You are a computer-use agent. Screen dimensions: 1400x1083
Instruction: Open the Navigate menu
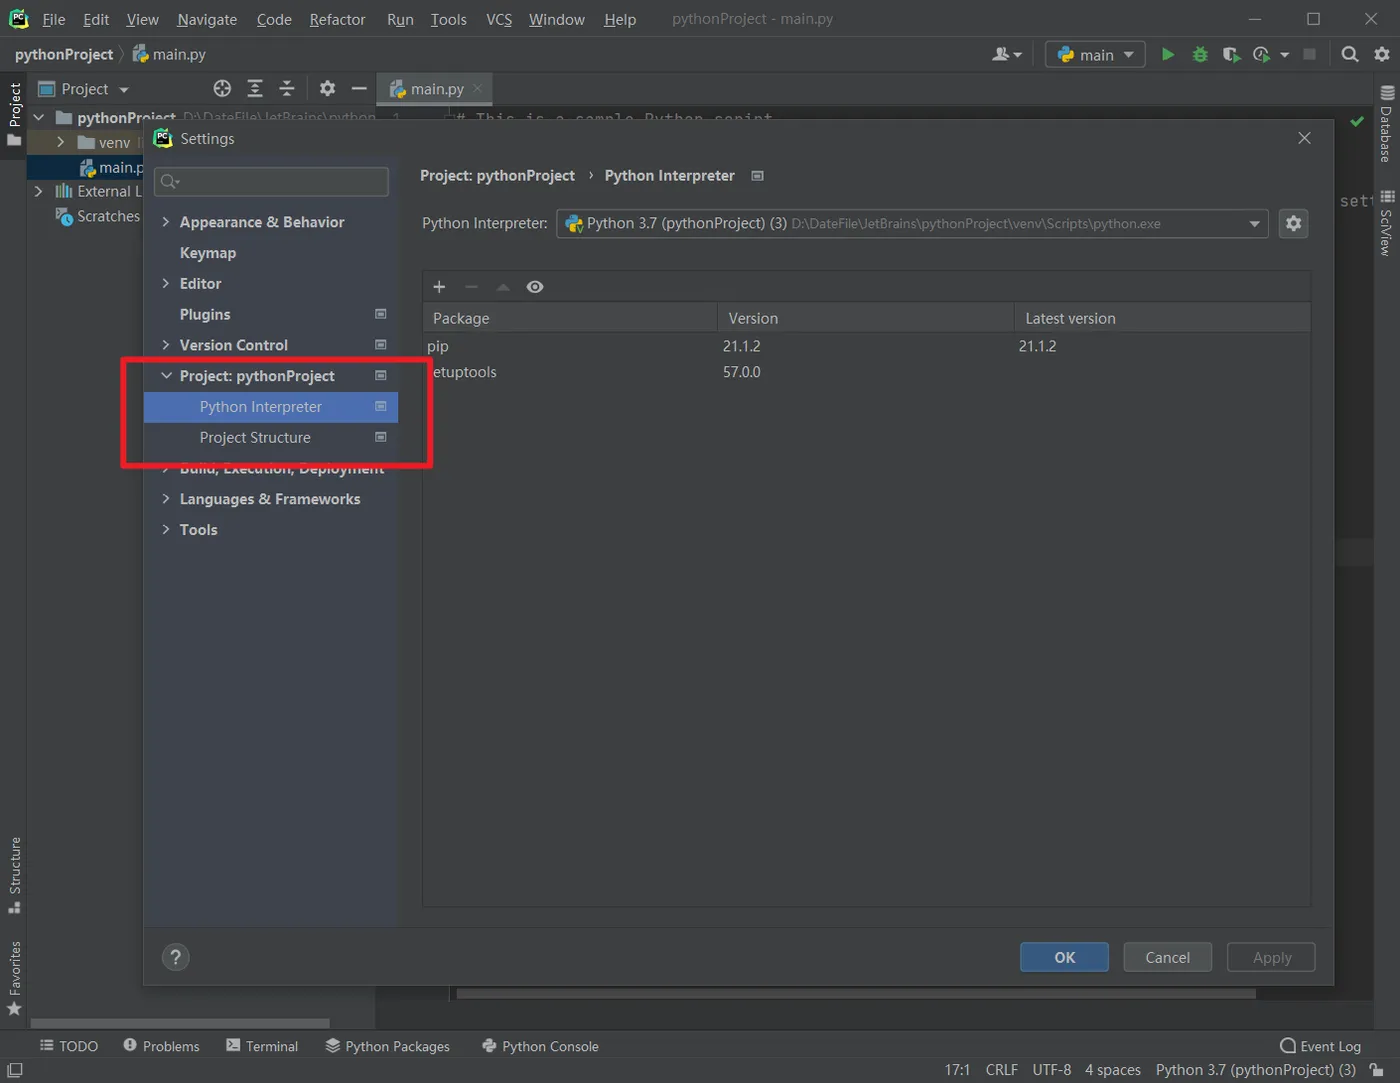coord(207,19)
